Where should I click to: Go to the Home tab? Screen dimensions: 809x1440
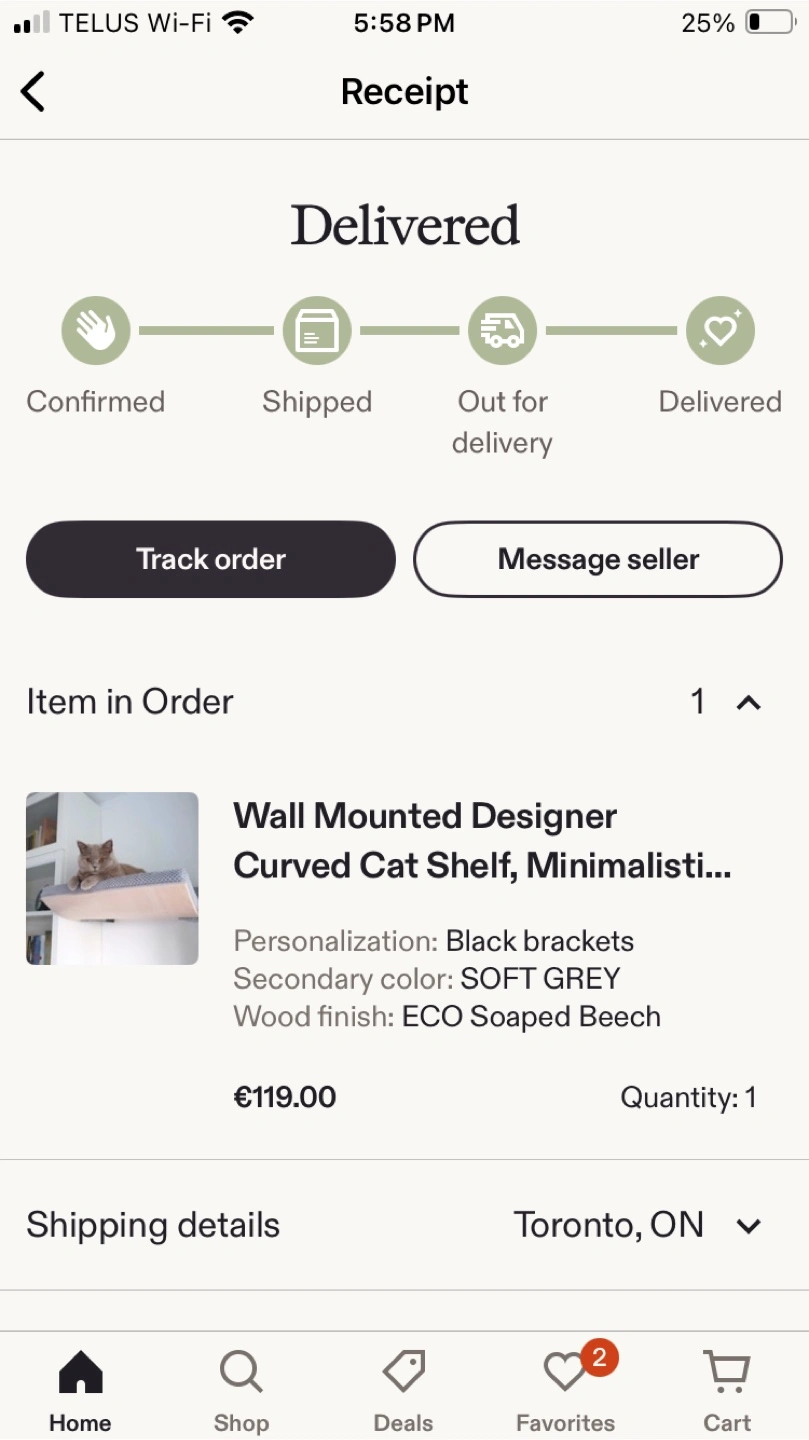pos(81,1372)
